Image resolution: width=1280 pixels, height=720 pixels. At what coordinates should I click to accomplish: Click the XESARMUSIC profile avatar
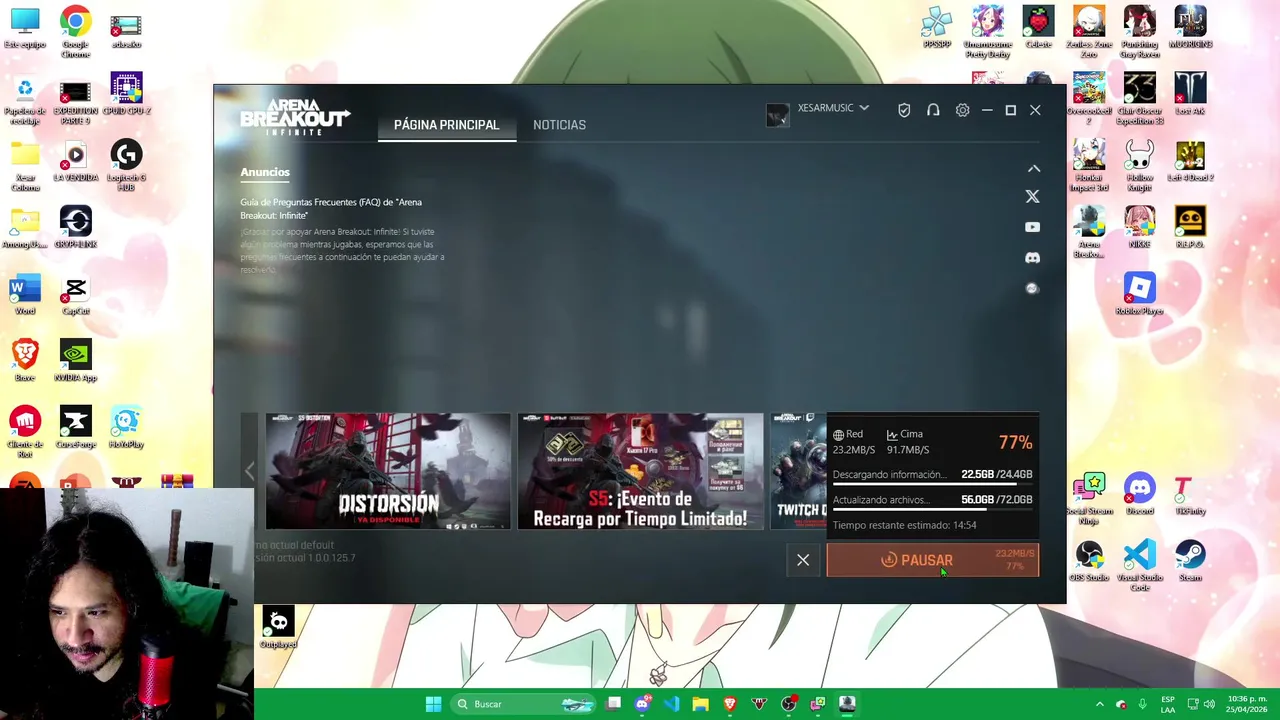pyautogui.click(x=778, y=115)
